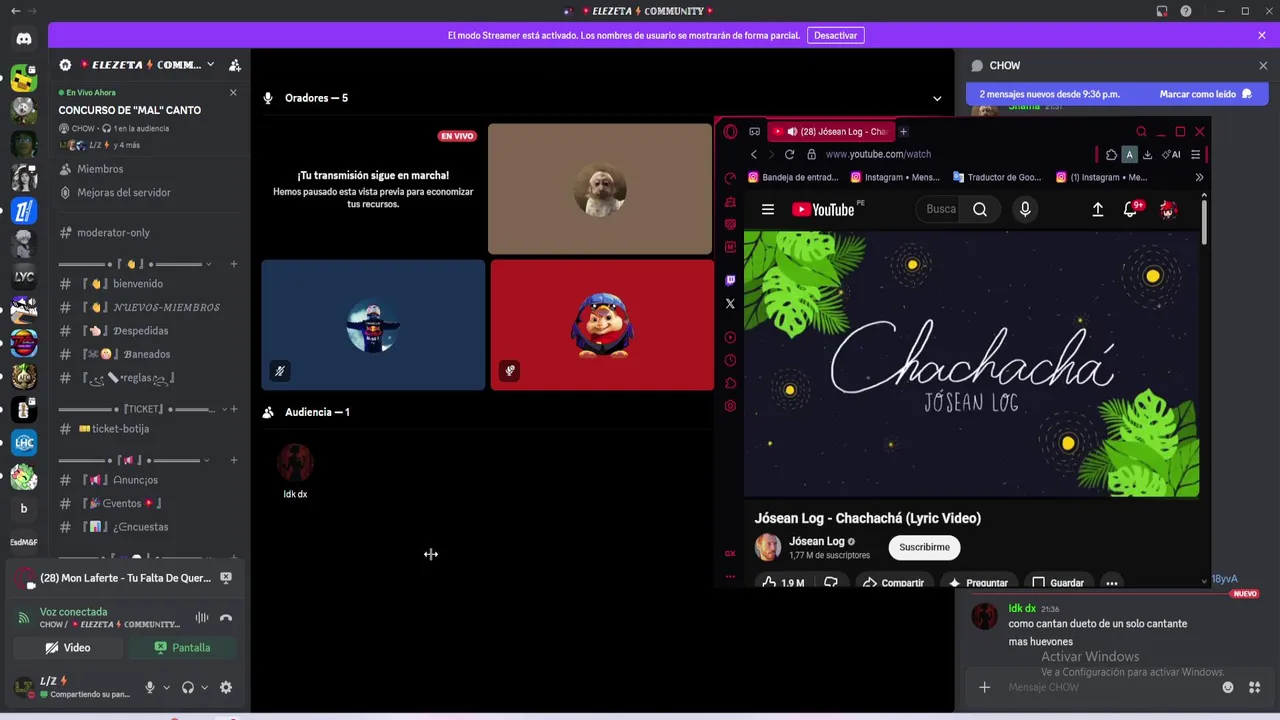
Task: Collapse the bienvenido category header
Action: click(x=136, y=264)
